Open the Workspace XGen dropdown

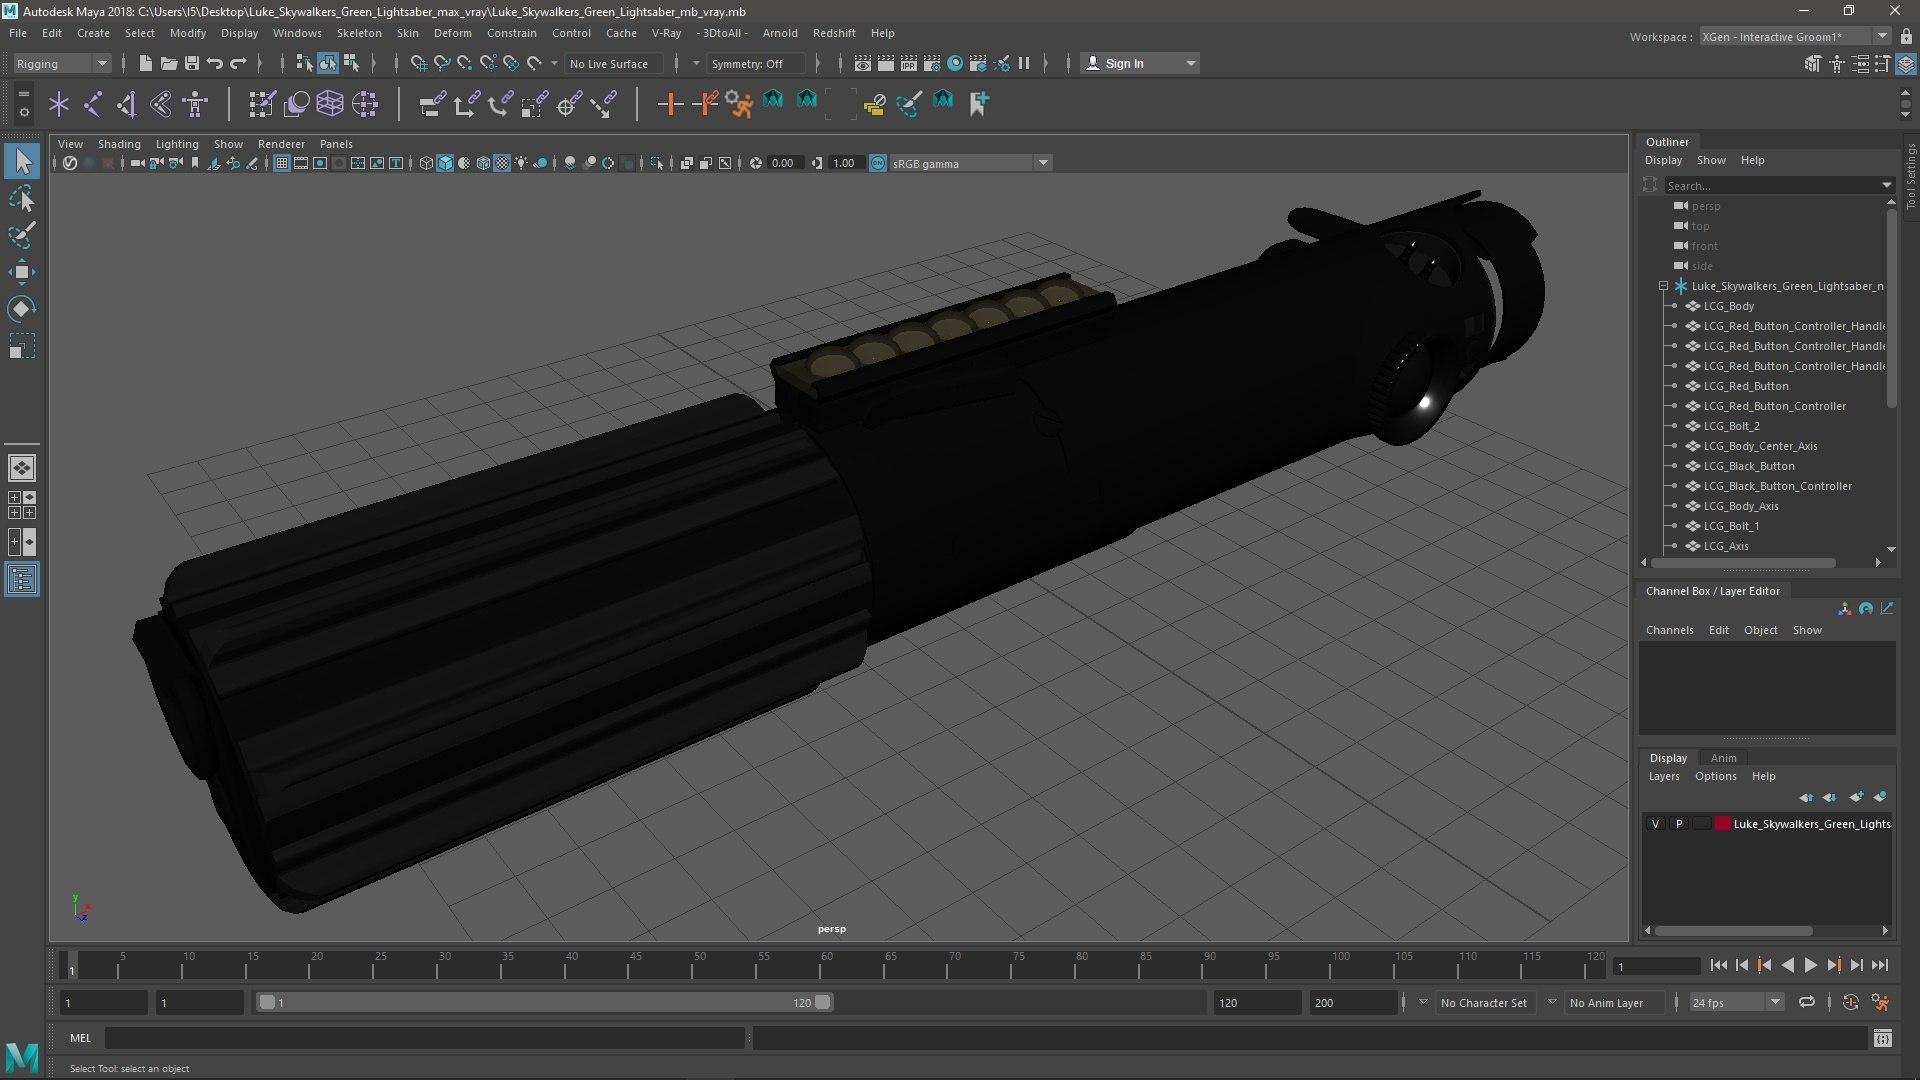(x=1795, y=36)
